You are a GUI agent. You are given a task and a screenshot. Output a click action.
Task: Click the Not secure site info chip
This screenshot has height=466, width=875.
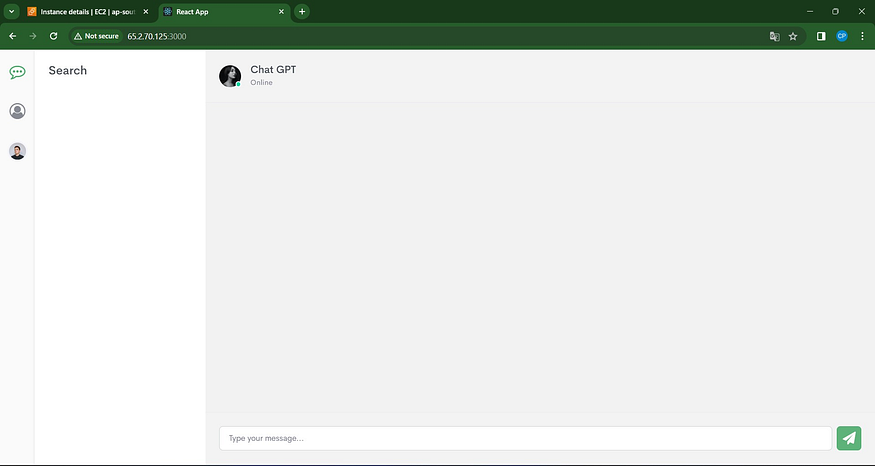96,36
